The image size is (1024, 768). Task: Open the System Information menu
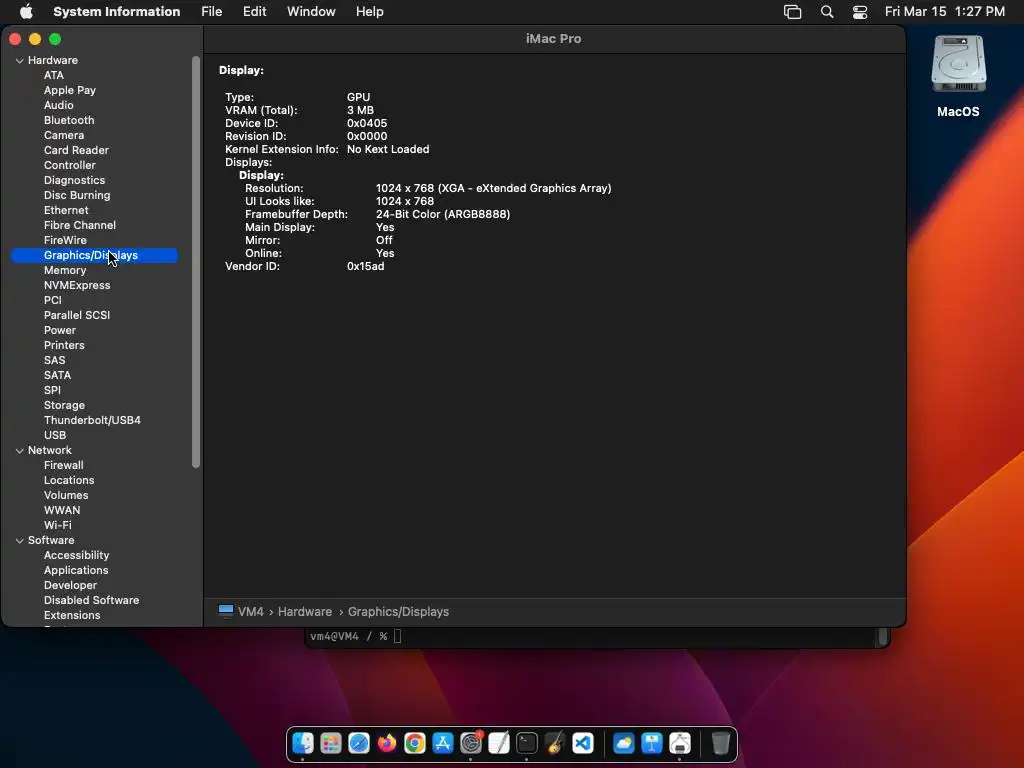click(117, 12)
